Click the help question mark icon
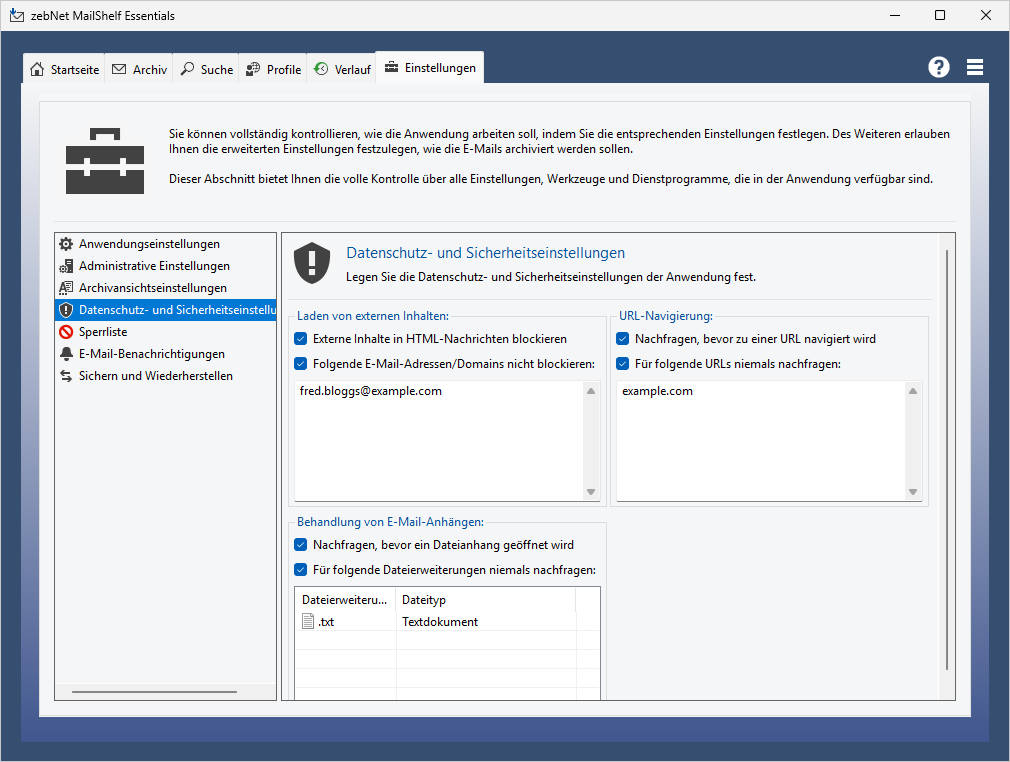This screenshot has width=1010, height=762. (938, 67)
